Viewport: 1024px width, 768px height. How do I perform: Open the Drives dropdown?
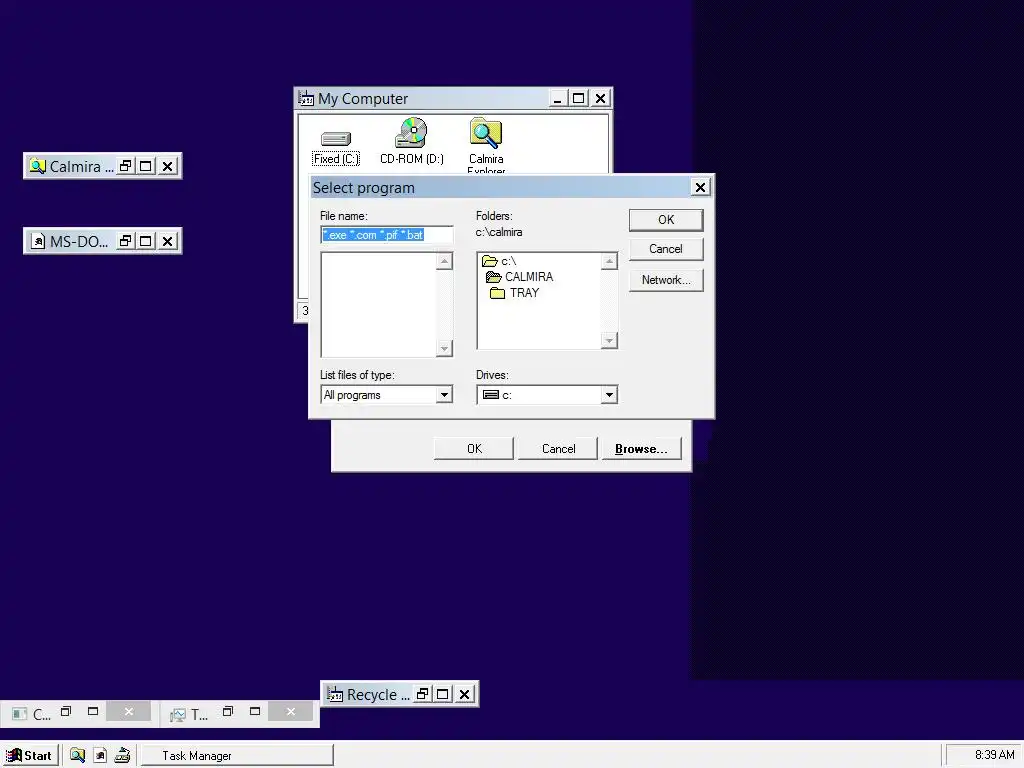(609, 394)
